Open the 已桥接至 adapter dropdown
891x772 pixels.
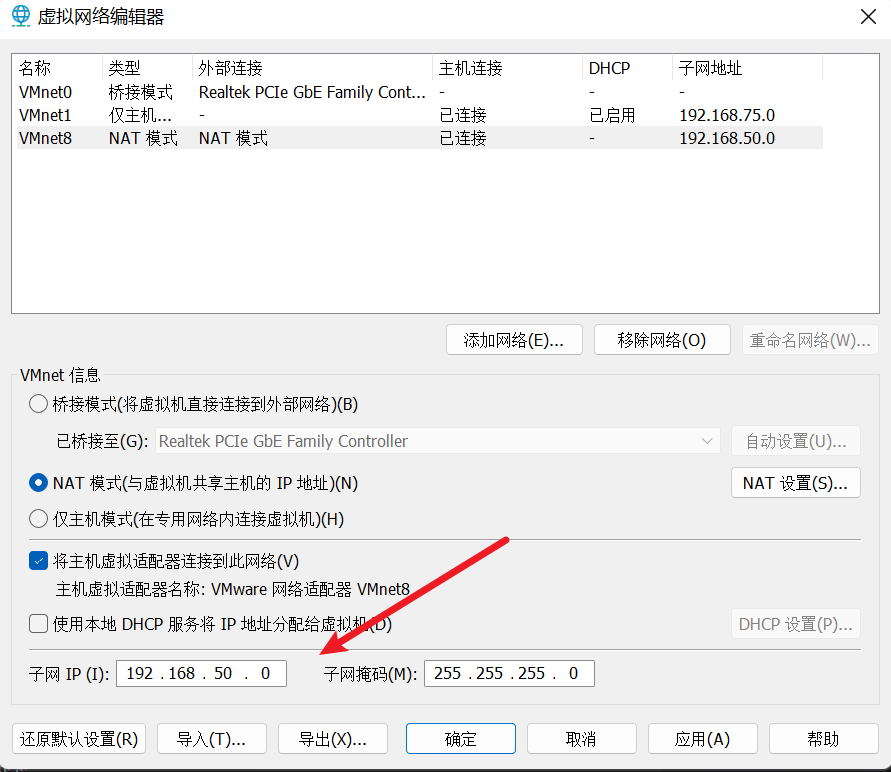(437, 441)
